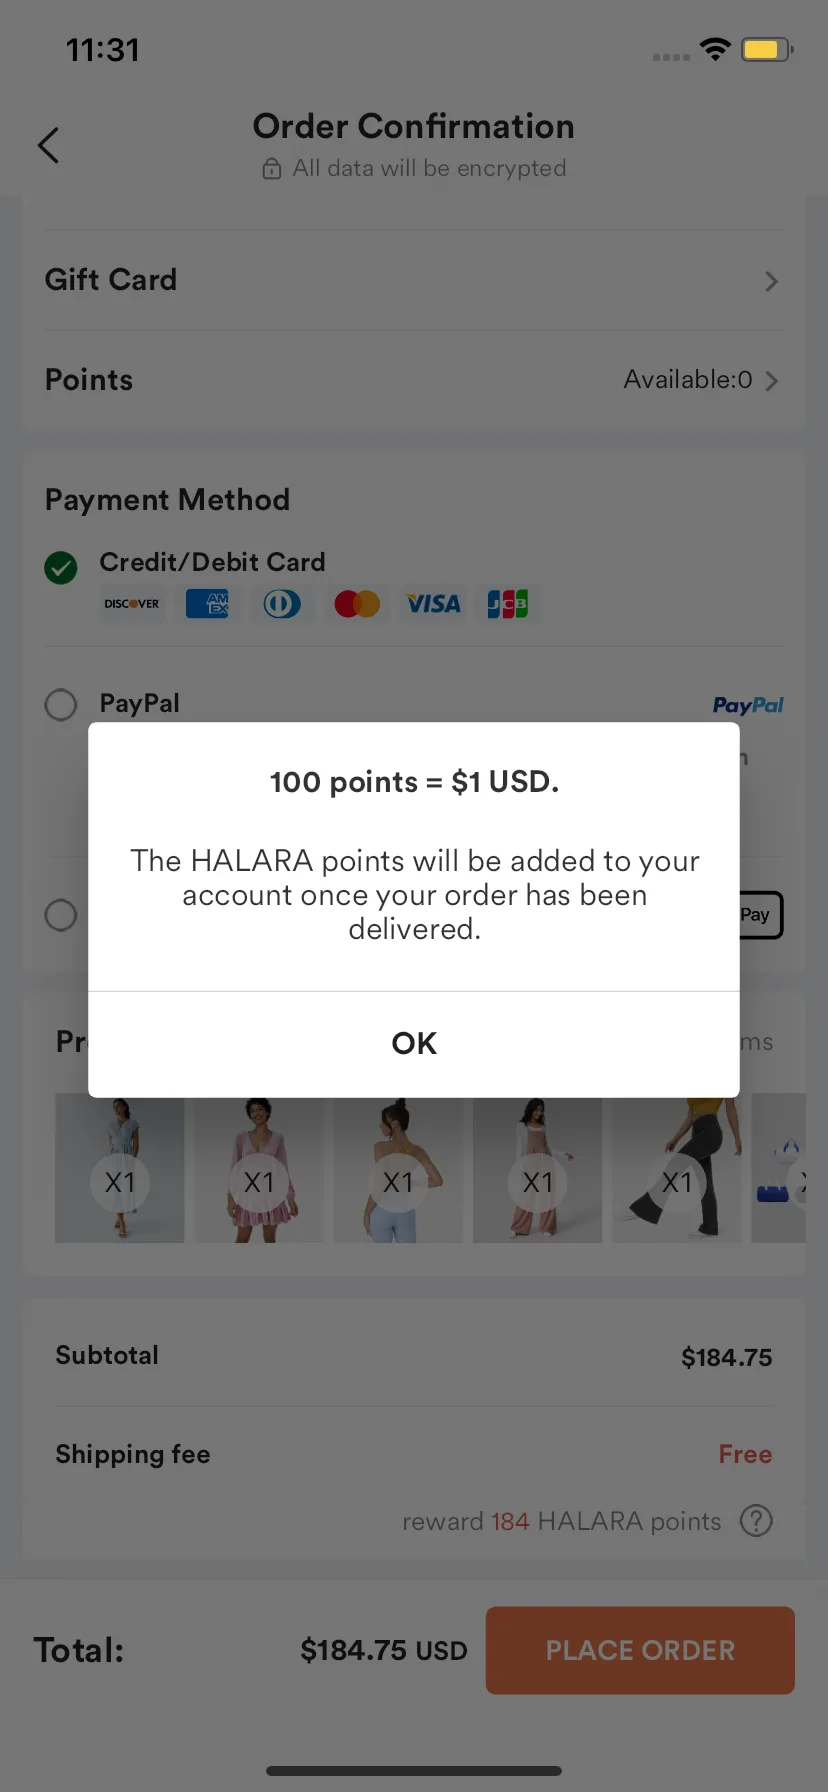Click the HALARA points help question icon
This screenshot has width=828, height=1792.
756,1521
